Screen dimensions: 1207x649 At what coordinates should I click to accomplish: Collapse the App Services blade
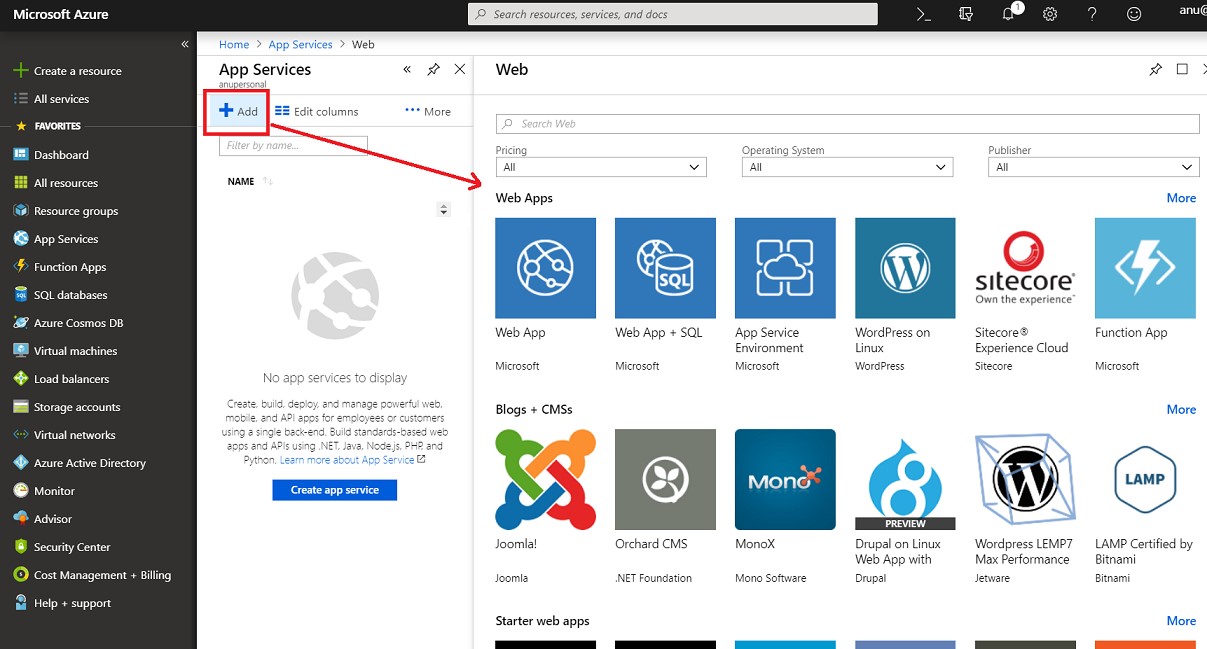click(407, 69)
